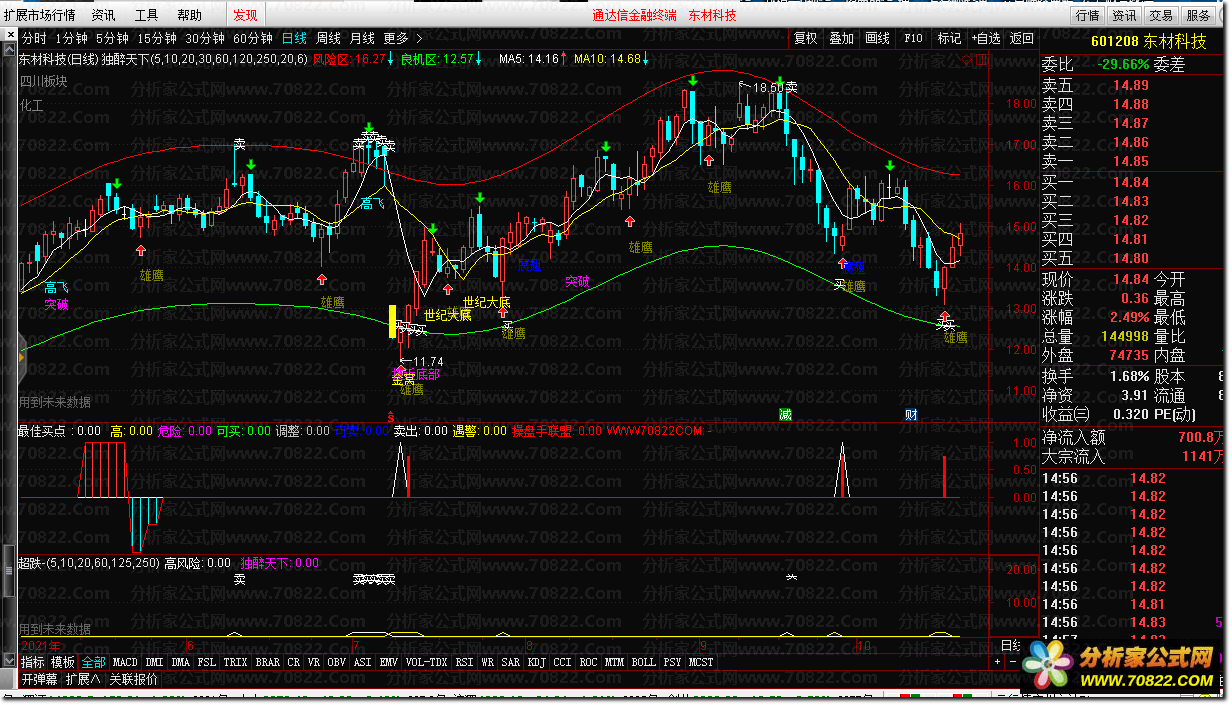Click the 复权 toolbar button
Viewport: 1232px width, 705px height.
coord(805,39)
